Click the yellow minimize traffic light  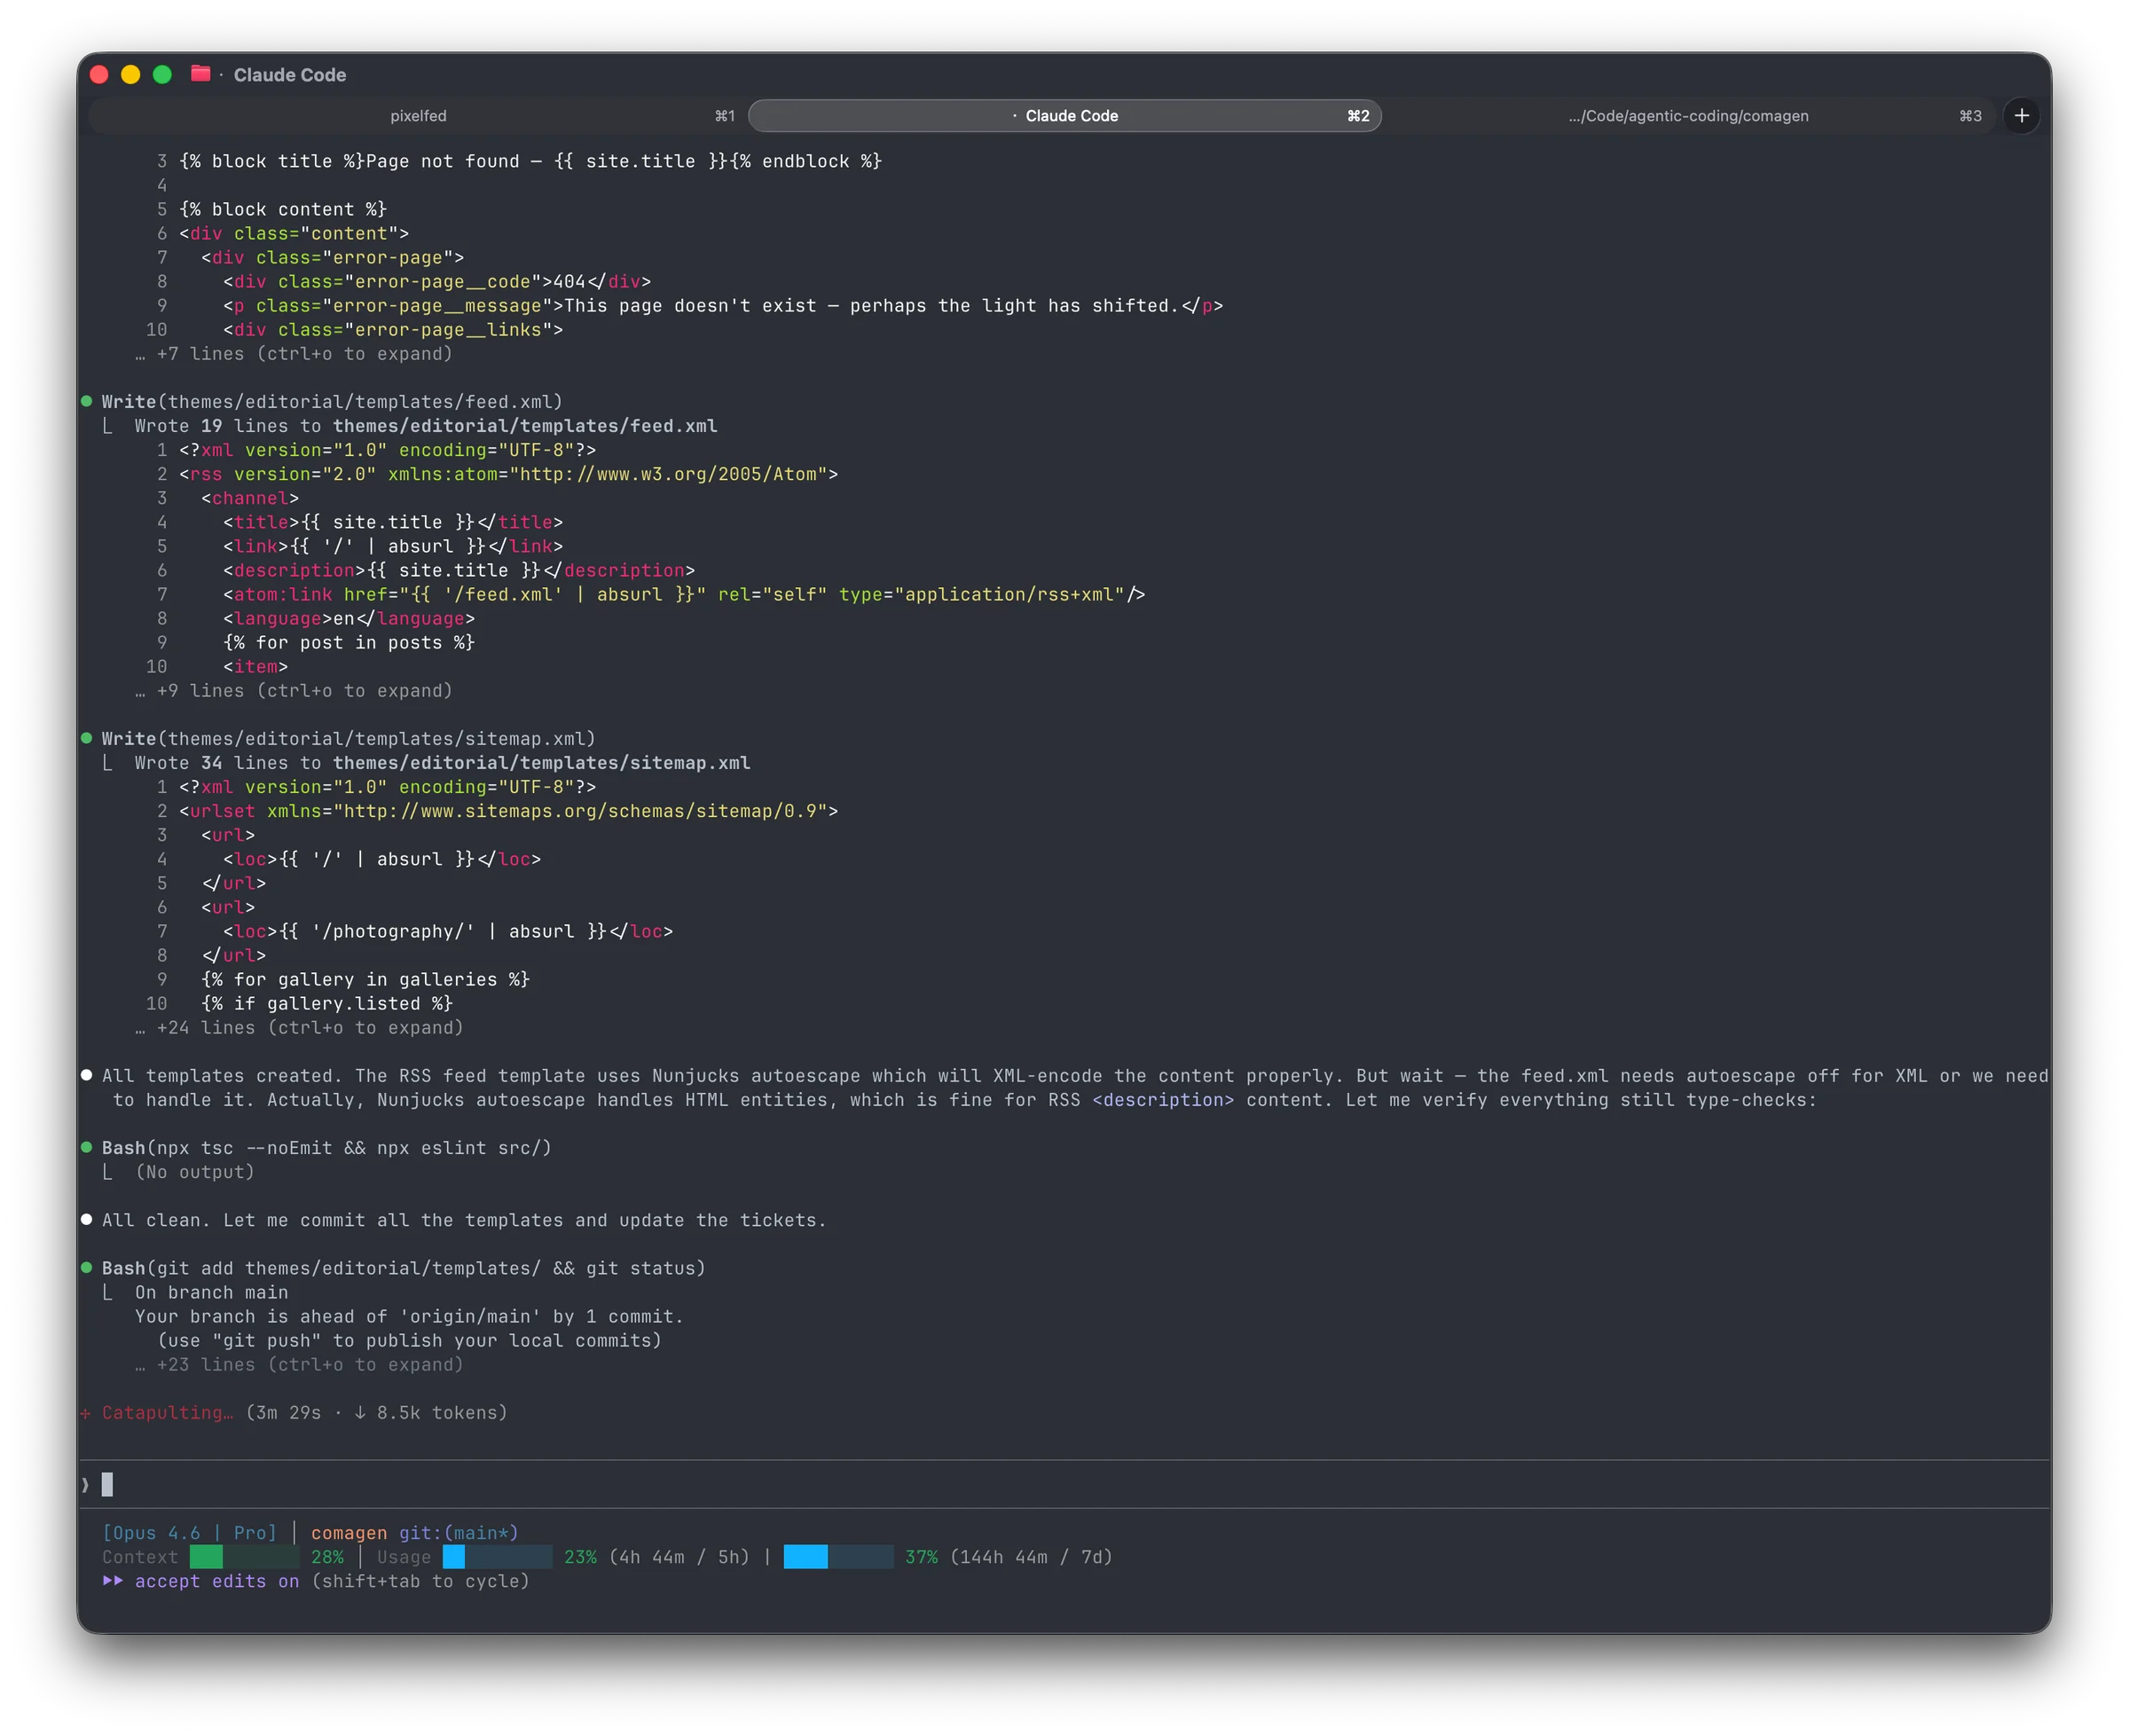[x=130, y=74]
